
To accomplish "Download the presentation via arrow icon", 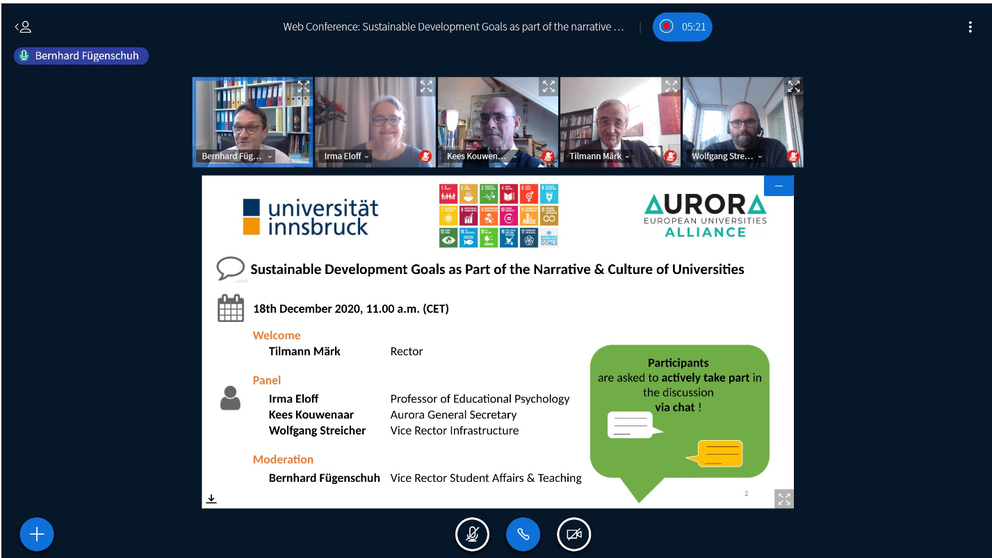I will 212,498.
